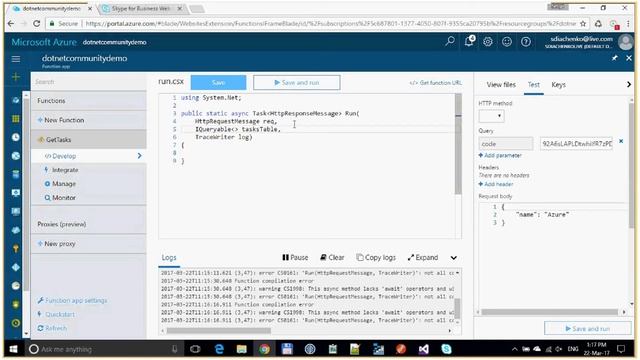Viewport: 640px width, 360px height.
Task: Click the clock icon in Azure sidebar
Action: 16,137
